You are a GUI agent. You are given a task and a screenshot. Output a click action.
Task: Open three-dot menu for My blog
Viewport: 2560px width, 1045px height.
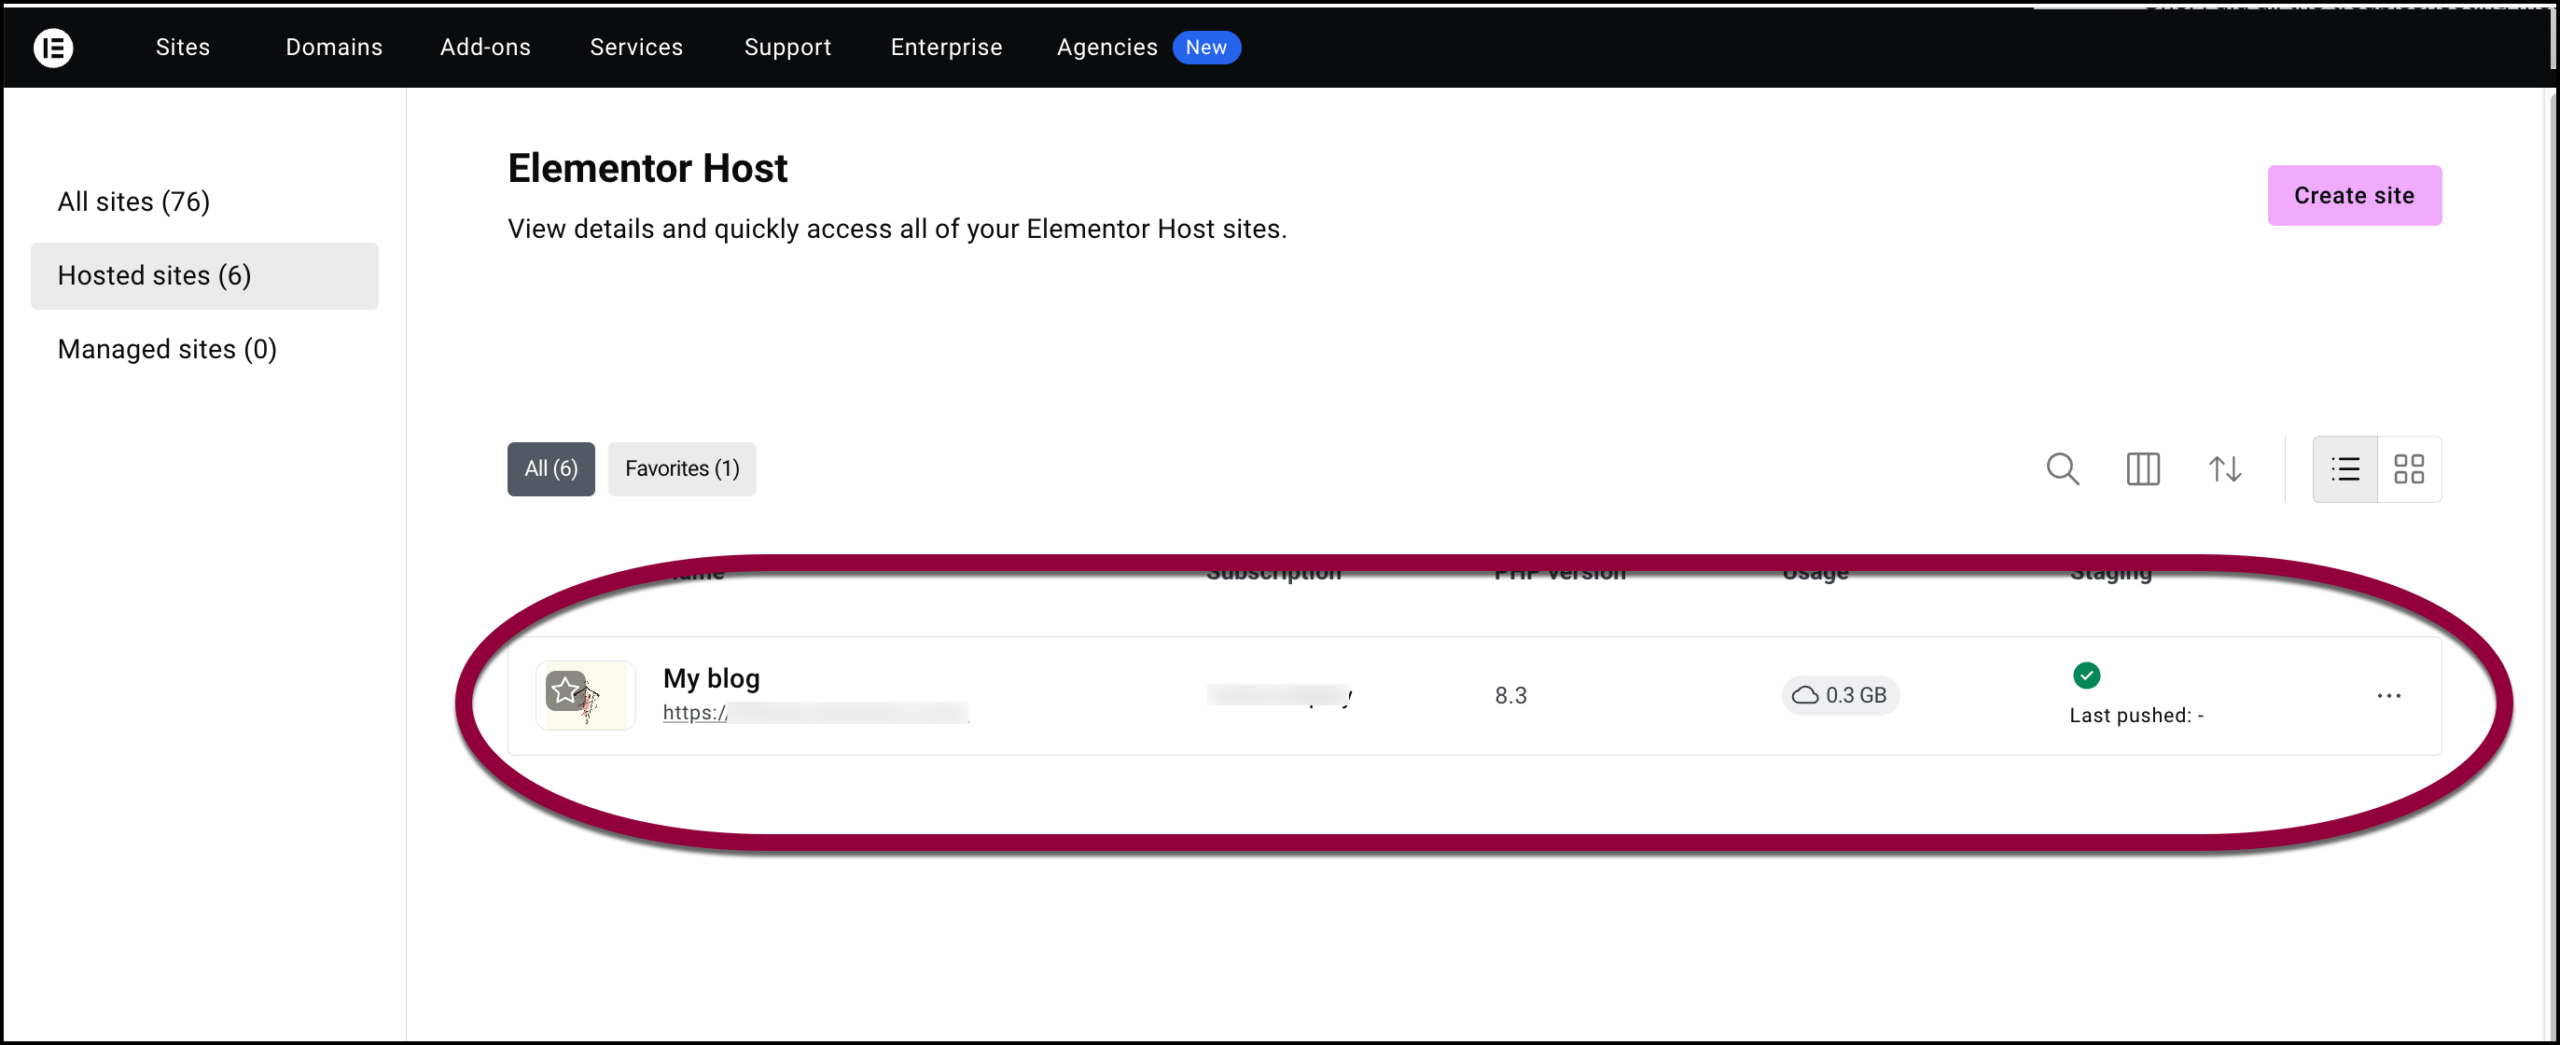pos(2389,696)
